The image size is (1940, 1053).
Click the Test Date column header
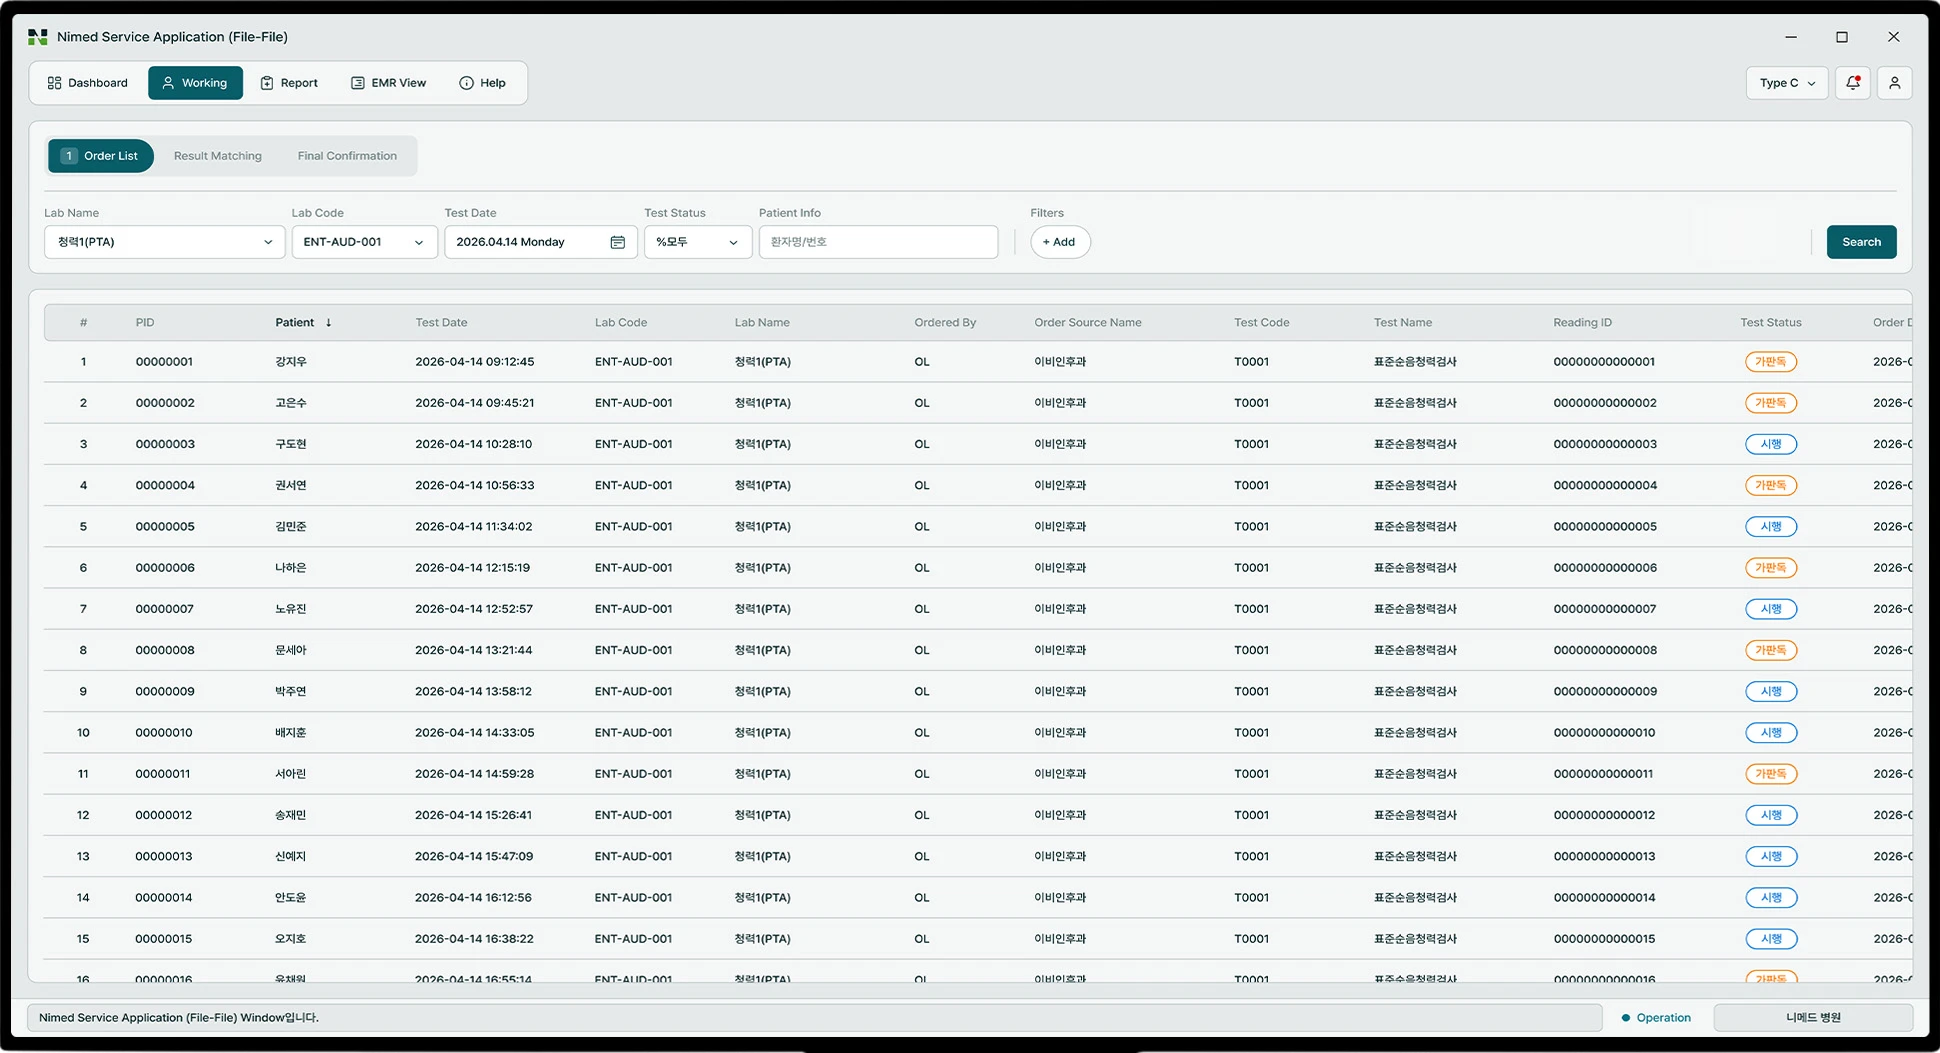[441, 323]
